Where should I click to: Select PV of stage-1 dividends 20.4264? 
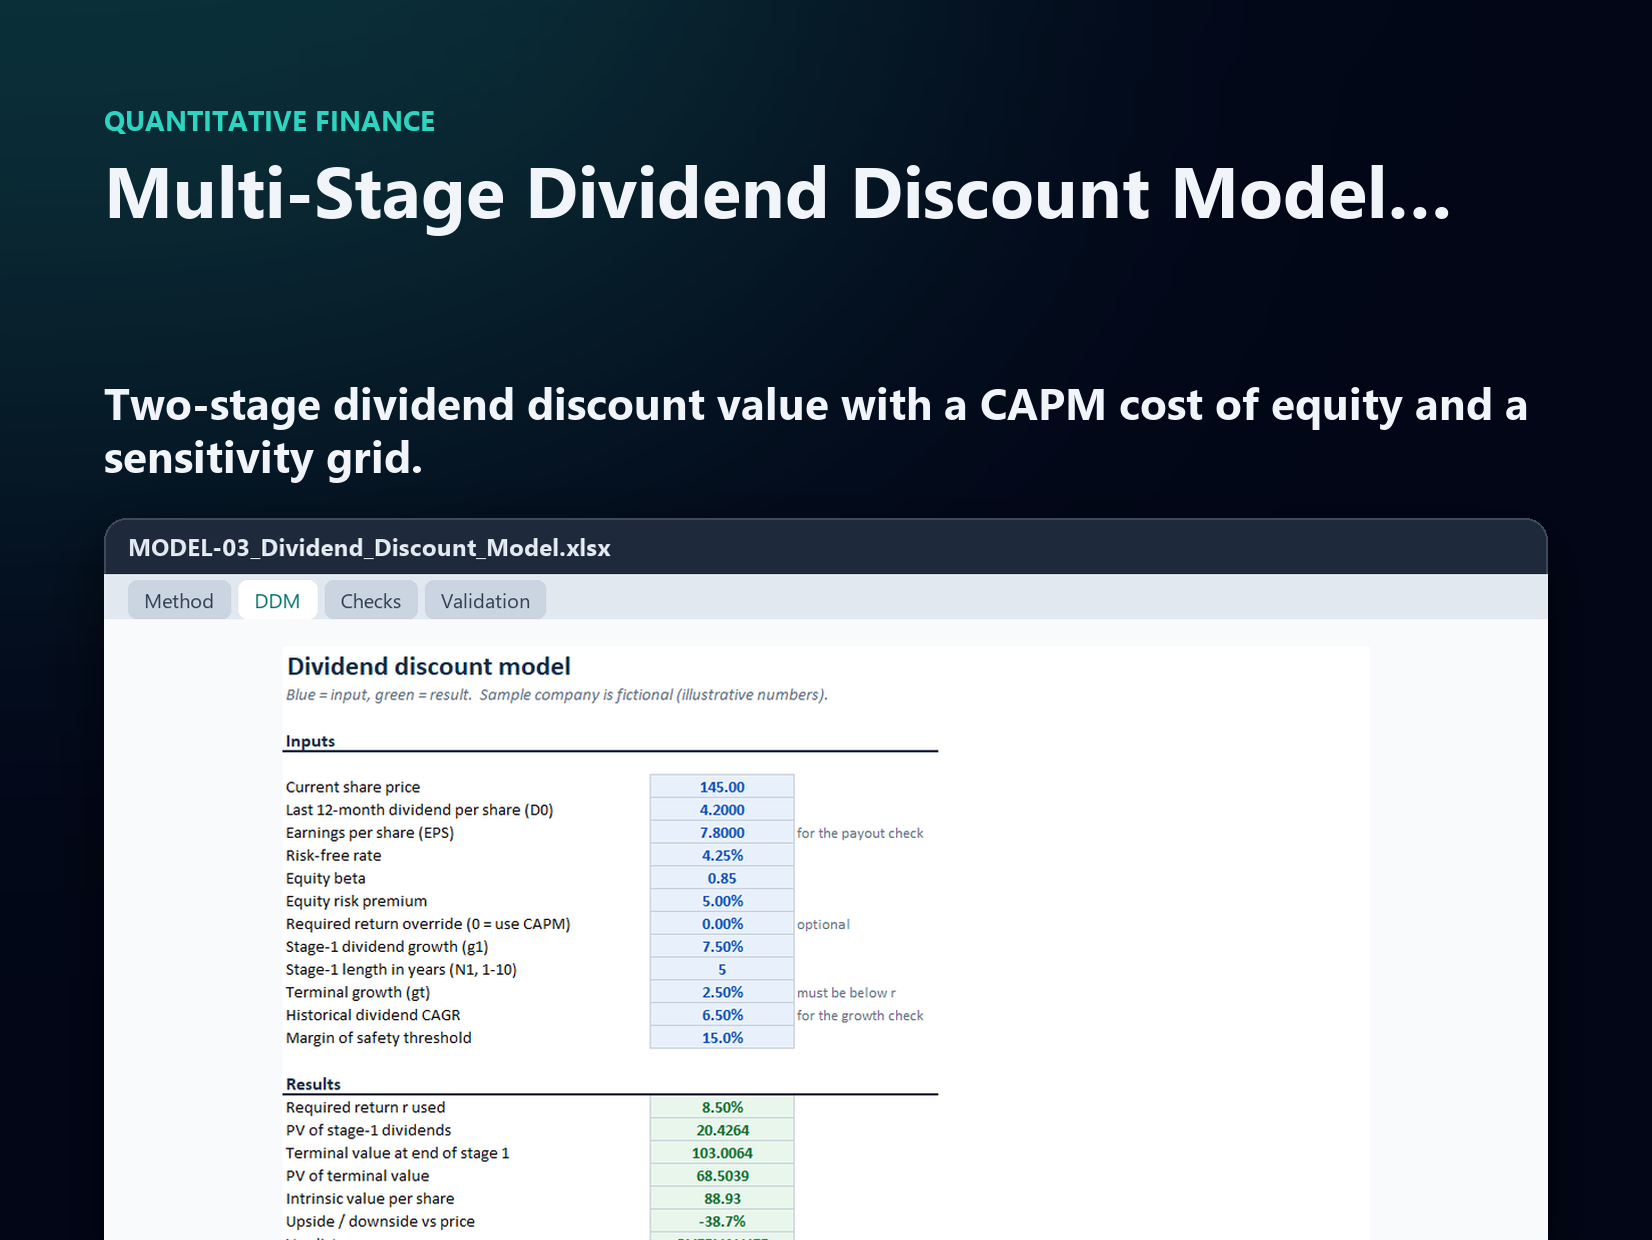[722, 1130]
